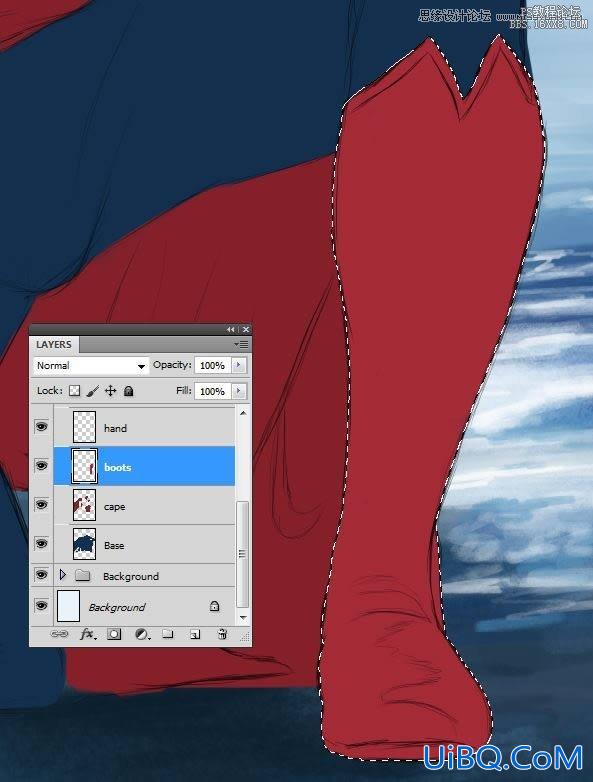593x782 pixels.
Task: Hide the Base layer
Action: coord(41,544)
